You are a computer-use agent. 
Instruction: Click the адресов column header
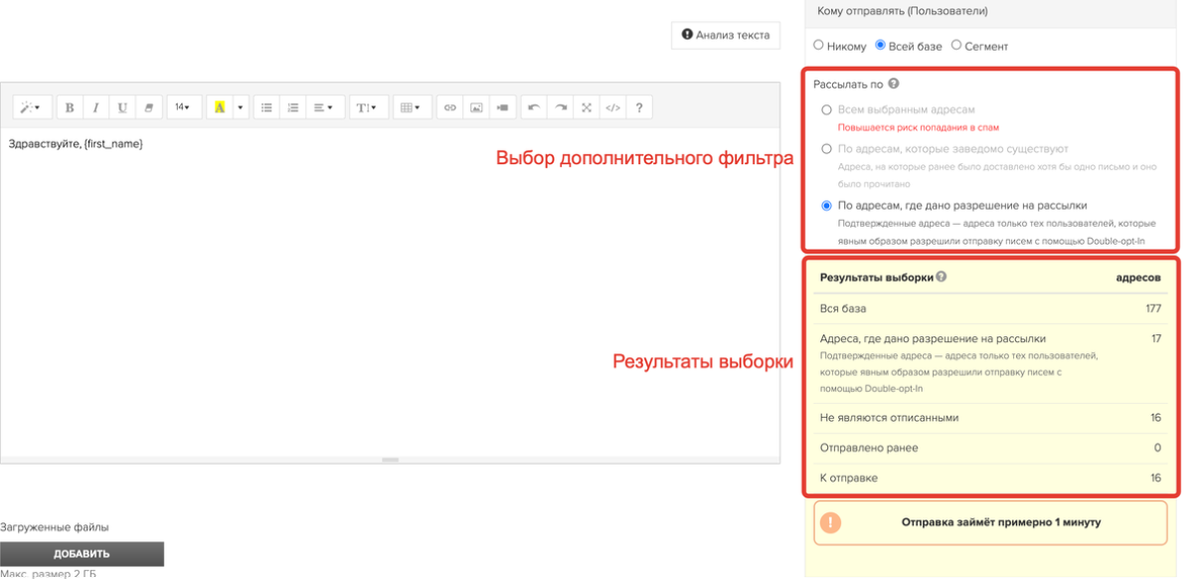click(1138, 278)
